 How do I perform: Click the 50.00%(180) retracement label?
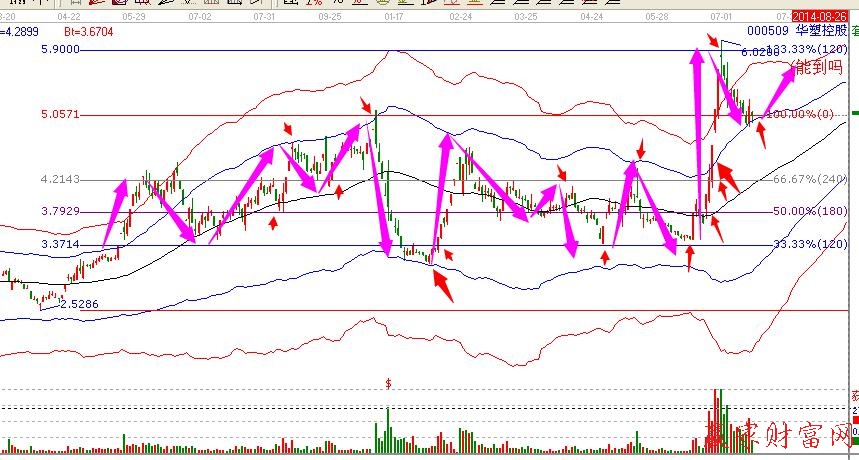805,212
